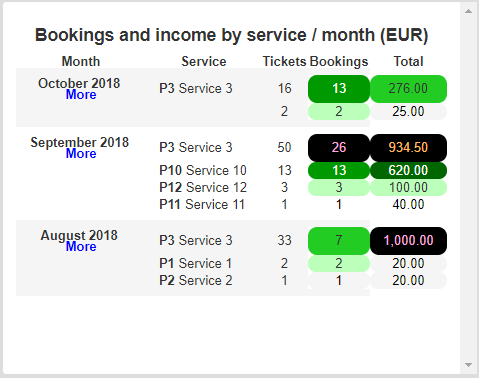Image resolution: width=479 pixels, height=378 pixels.
Task: Click the 33 tickets cell
Action: (x=284, y=241)
